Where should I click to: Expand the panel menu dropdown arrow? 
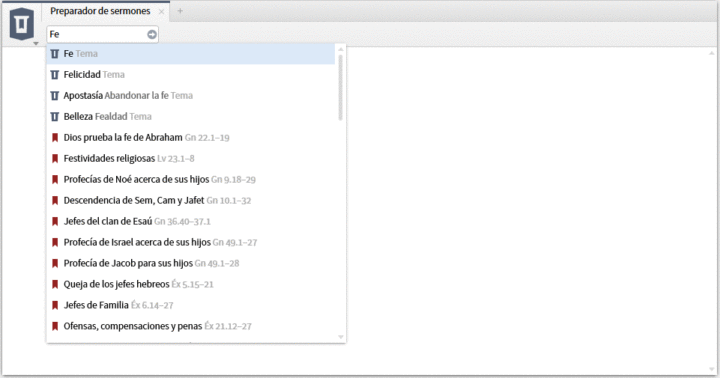click(36, 44)
